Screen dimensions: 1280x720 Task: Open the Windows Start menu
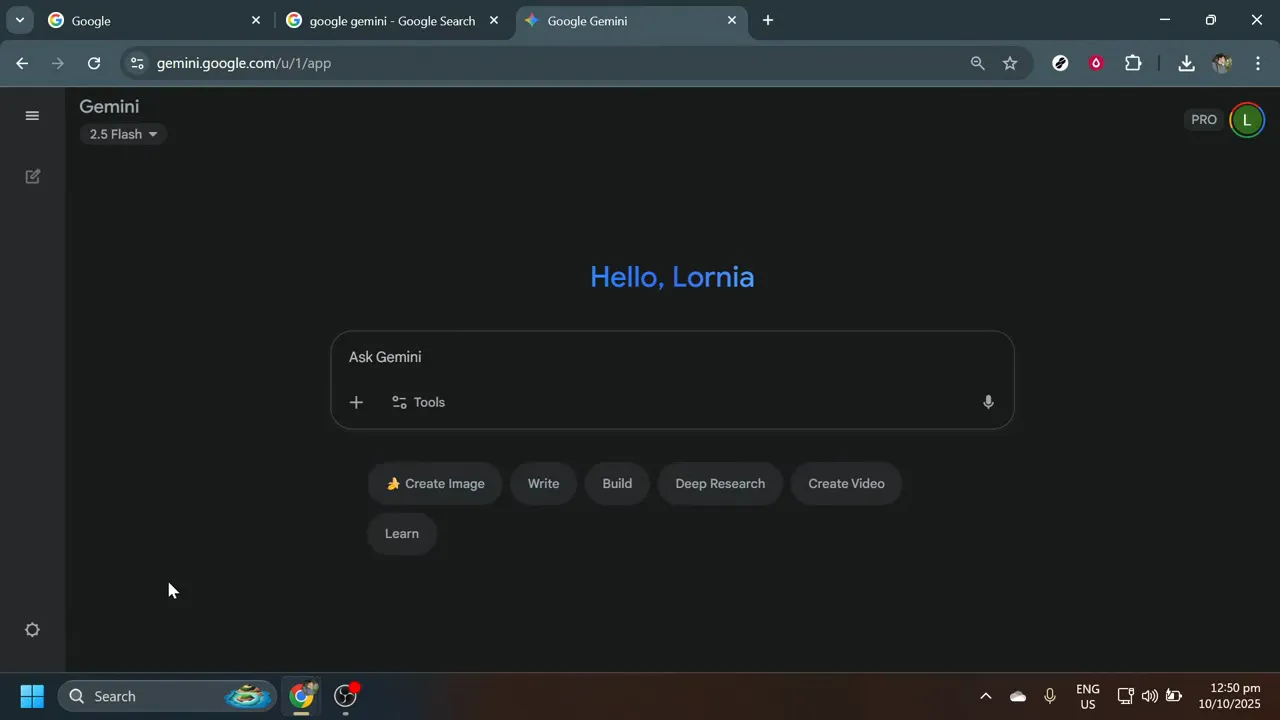pyautogui.click(x=32, y=696)
